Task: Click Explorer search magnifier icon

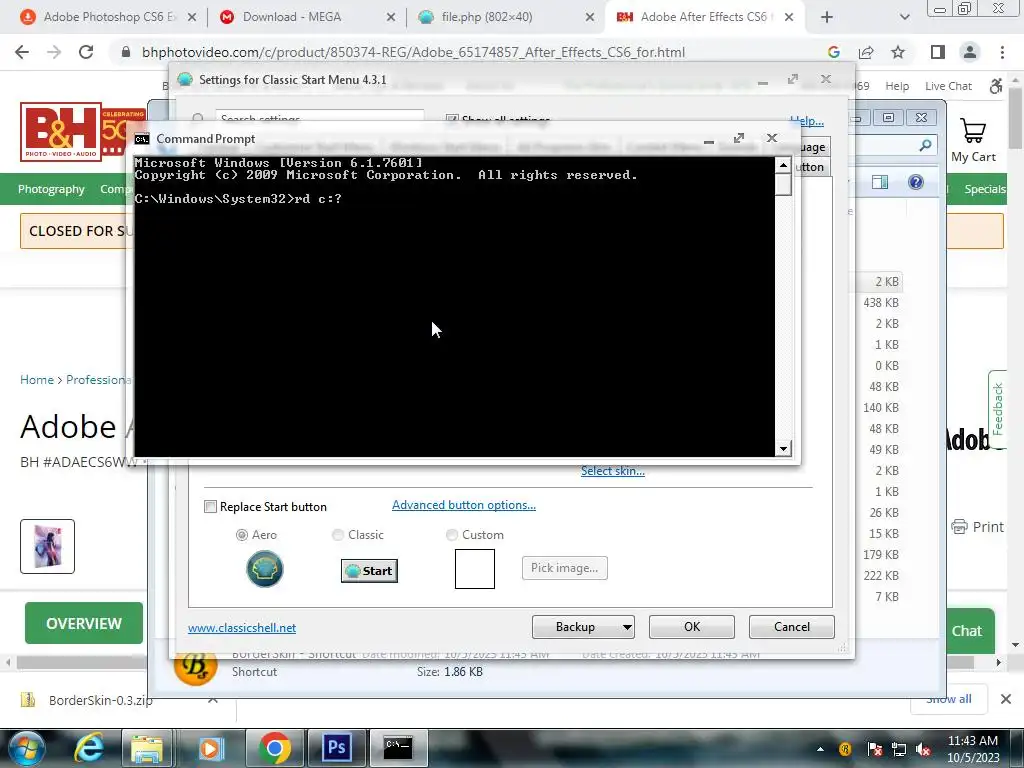Action: [925, 145]
